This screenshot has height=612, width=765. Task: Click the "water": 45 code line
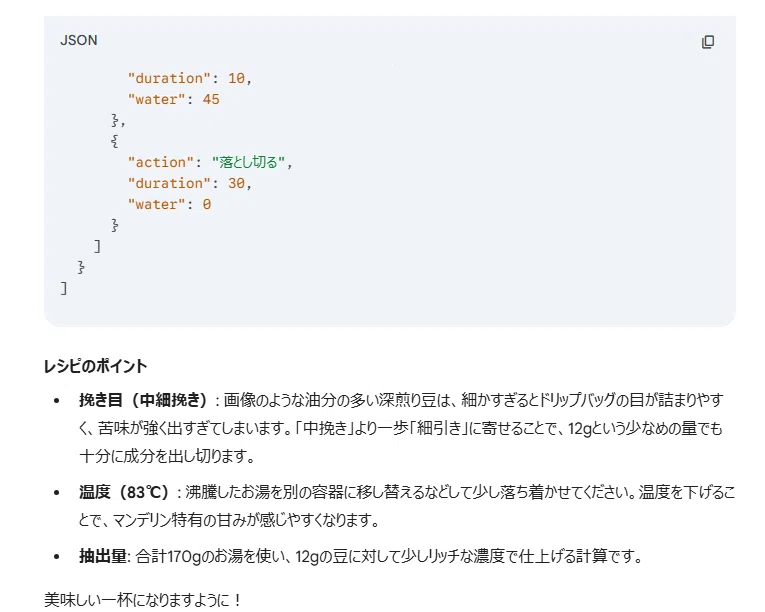pos(174,99)
